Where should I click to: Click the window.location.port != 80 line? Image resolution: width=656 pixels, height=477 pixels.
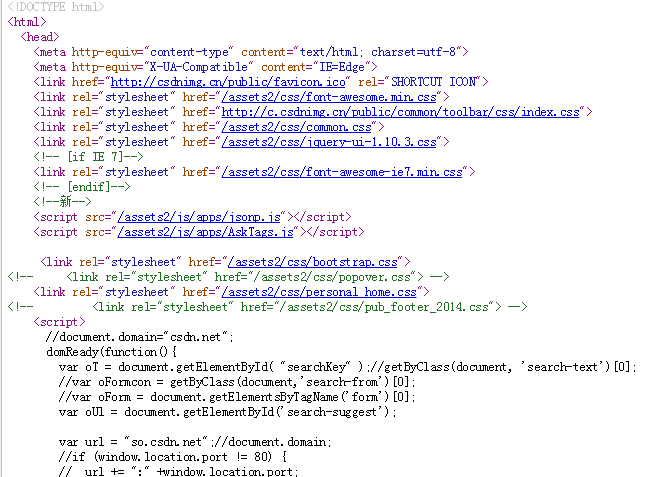[x=172, y=457]
